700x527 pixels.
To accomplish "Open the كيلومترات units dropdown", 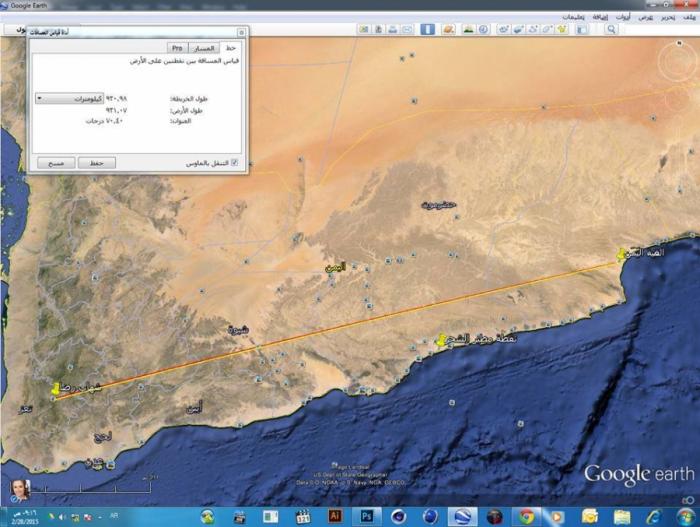I will 71,99.
